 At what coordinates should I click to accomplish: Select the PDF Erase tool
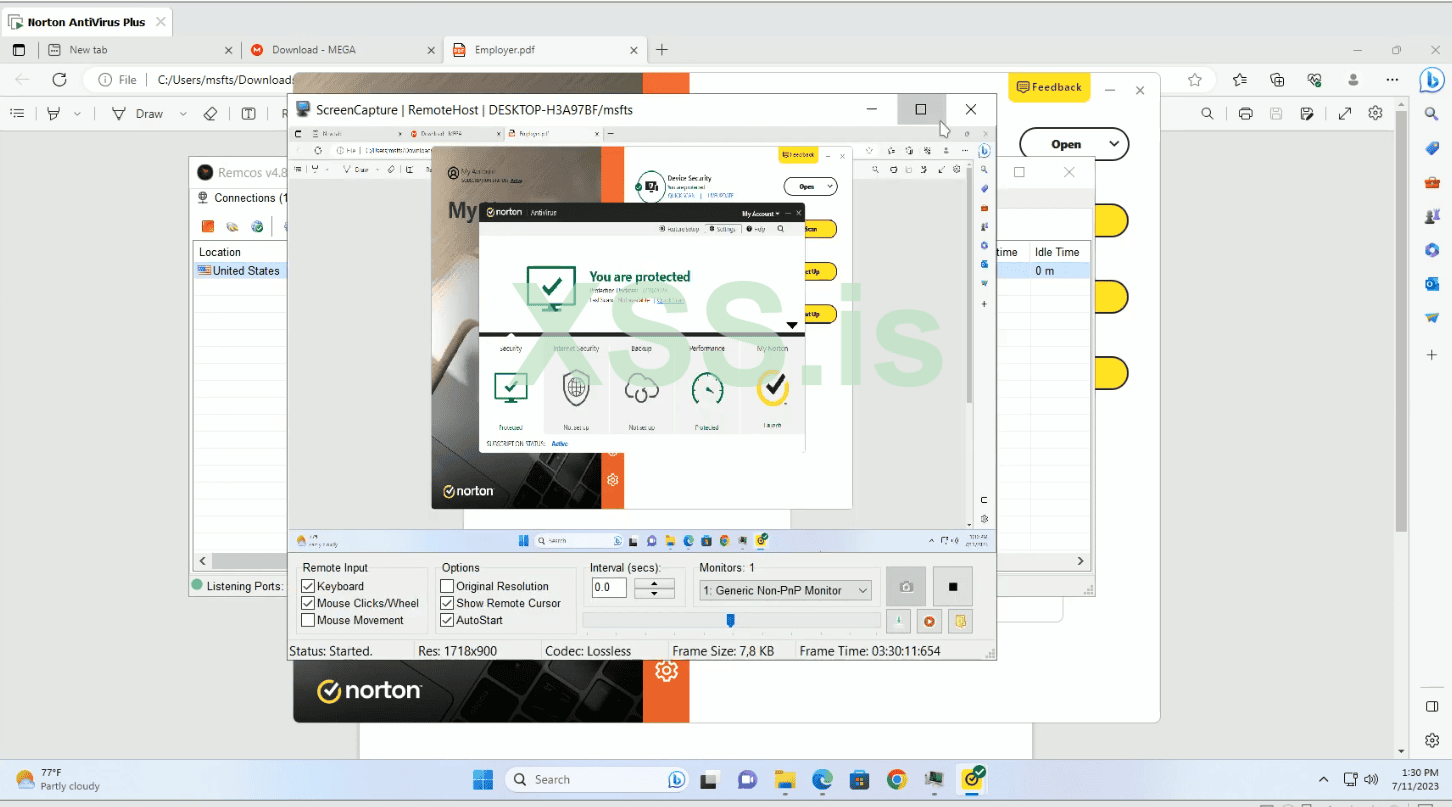coord(210,114)
